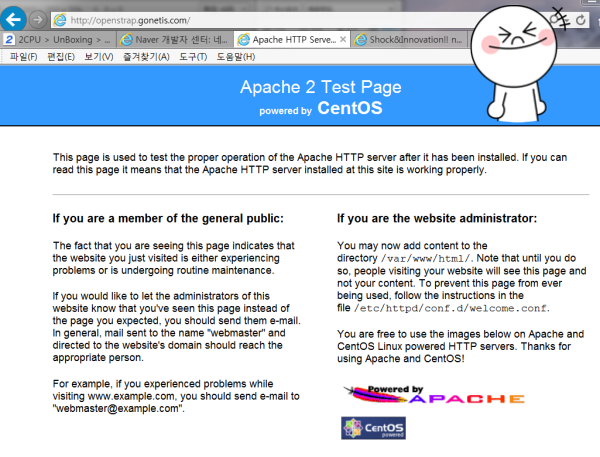The height and width of the screenshot is (457, 600).
Task: Click the CentOS text in the banner
Action: (x=350, y=108)
